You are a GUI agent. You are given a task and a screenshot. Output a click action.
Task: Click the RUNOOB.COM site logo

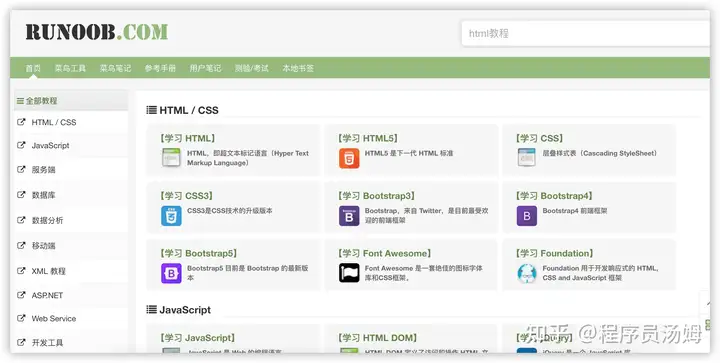click(x=97, y=32)
